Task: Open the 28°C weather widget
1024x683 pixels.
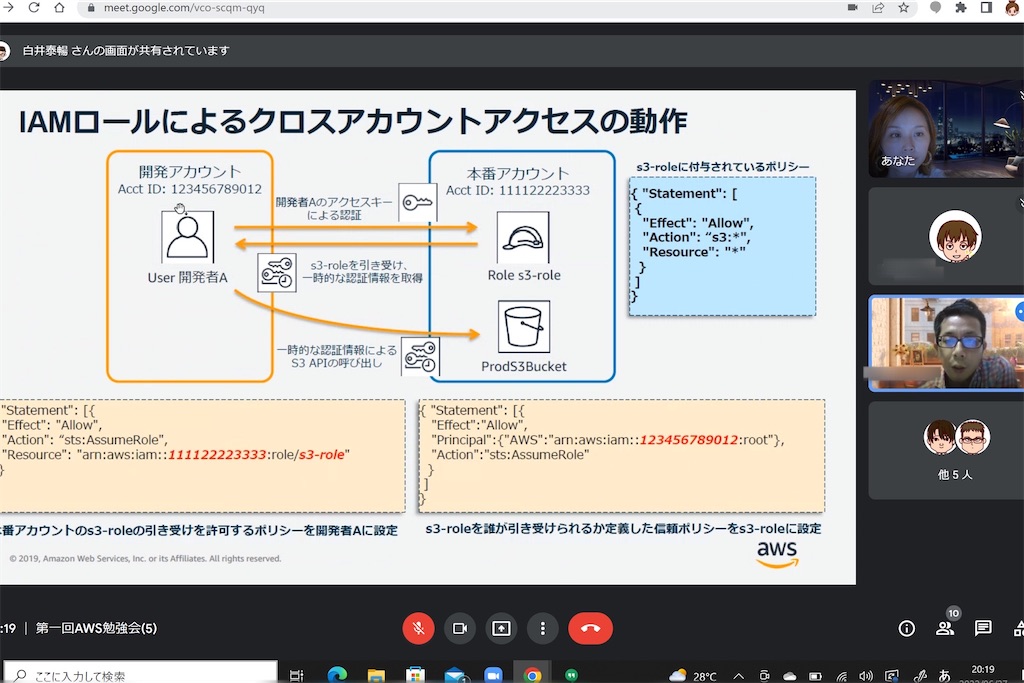Action: pos(693,676)
